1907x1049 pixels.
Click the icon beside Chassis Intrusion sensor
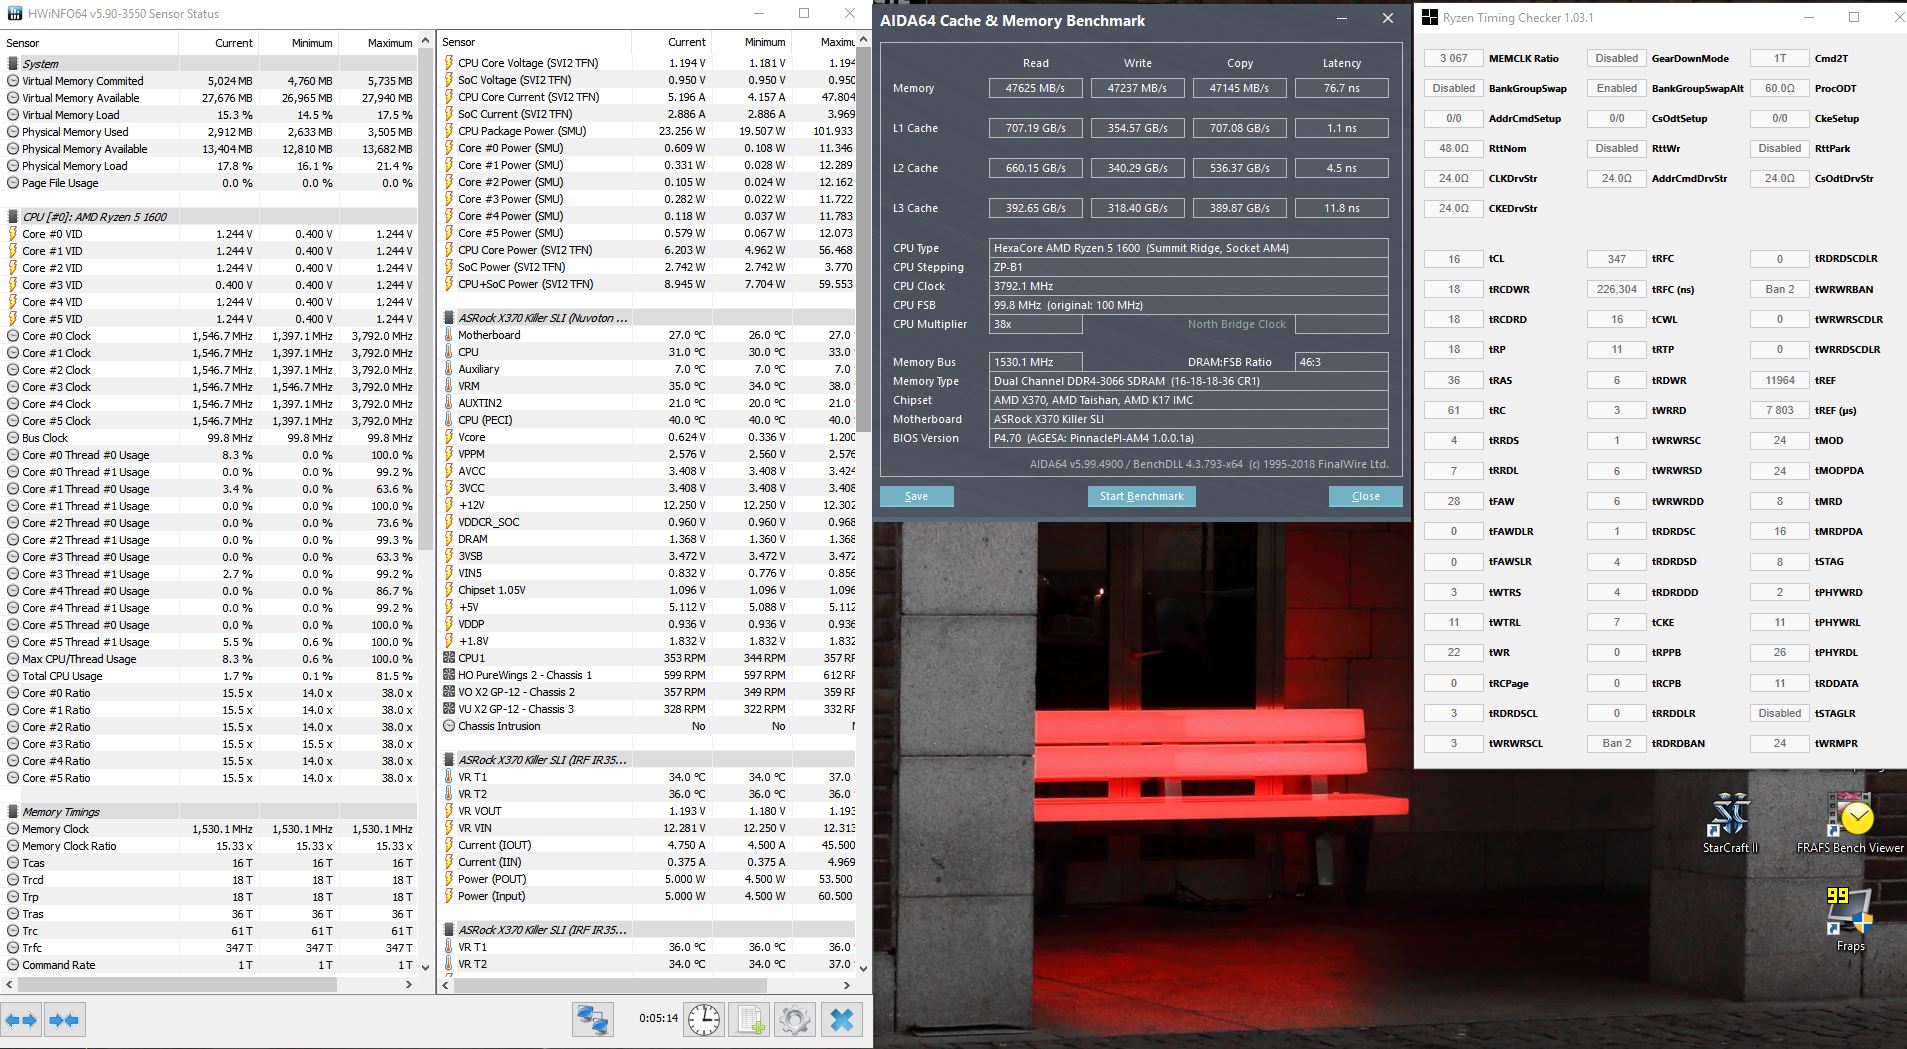click(449, 726)
